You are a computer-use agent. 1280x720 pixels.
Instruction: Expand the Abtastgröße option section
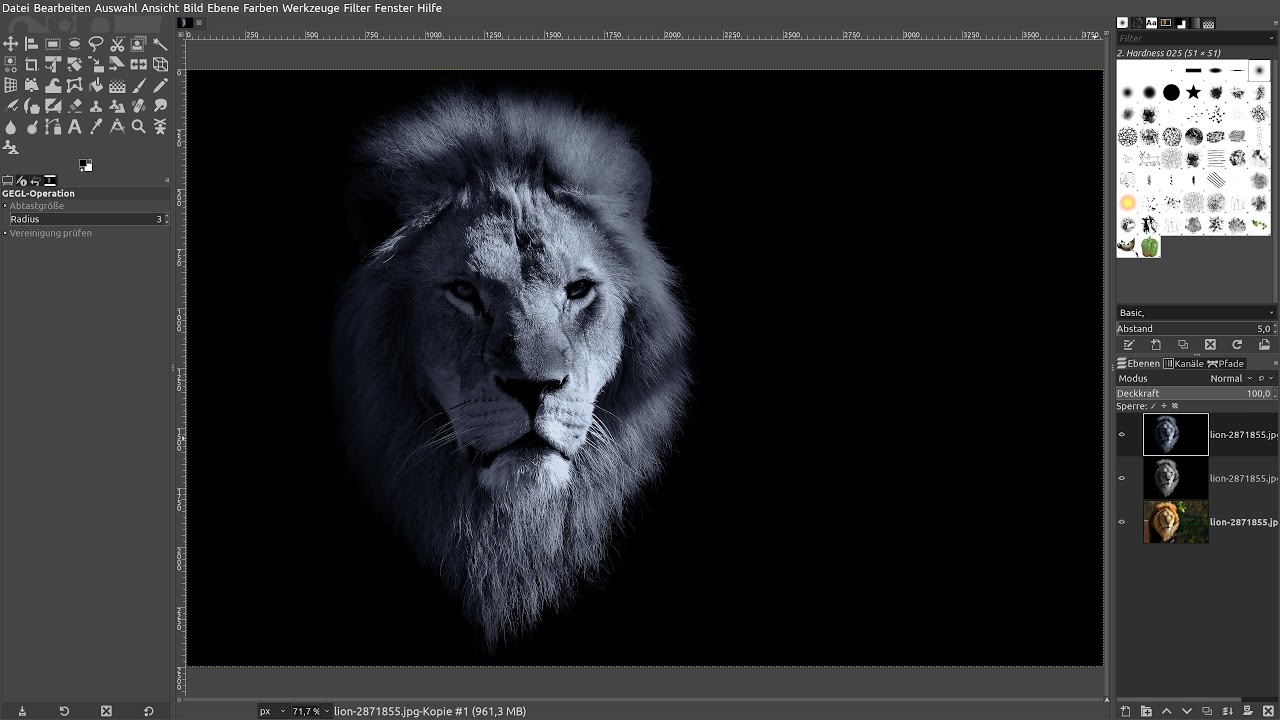pos(37,206)
